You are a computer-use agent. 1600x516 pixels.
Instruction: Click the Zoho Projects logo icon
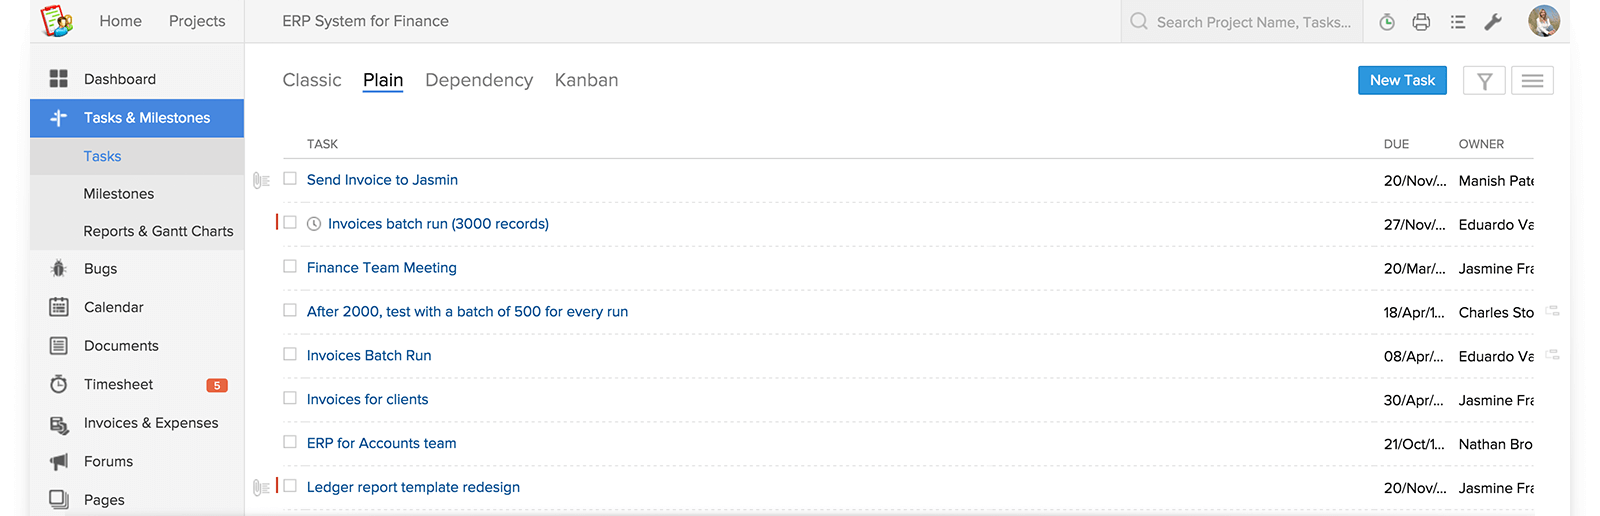click(x=57, y=21)
